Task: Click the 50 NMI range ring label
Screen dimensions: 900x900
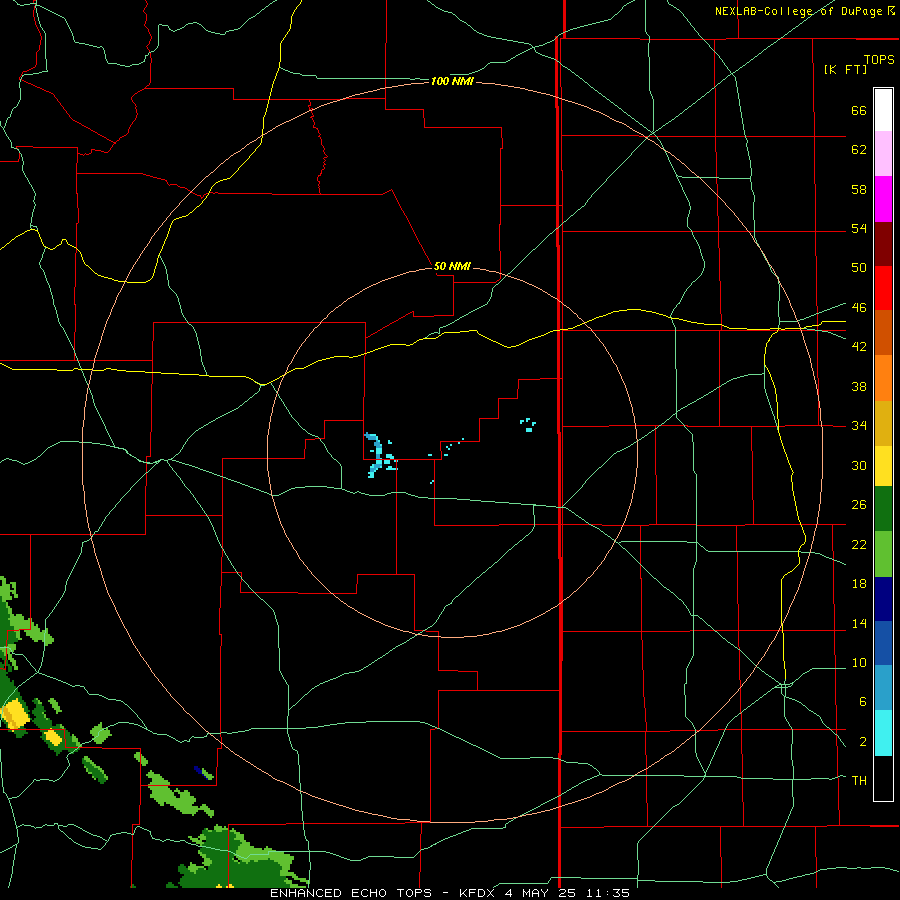Action: 452,266
